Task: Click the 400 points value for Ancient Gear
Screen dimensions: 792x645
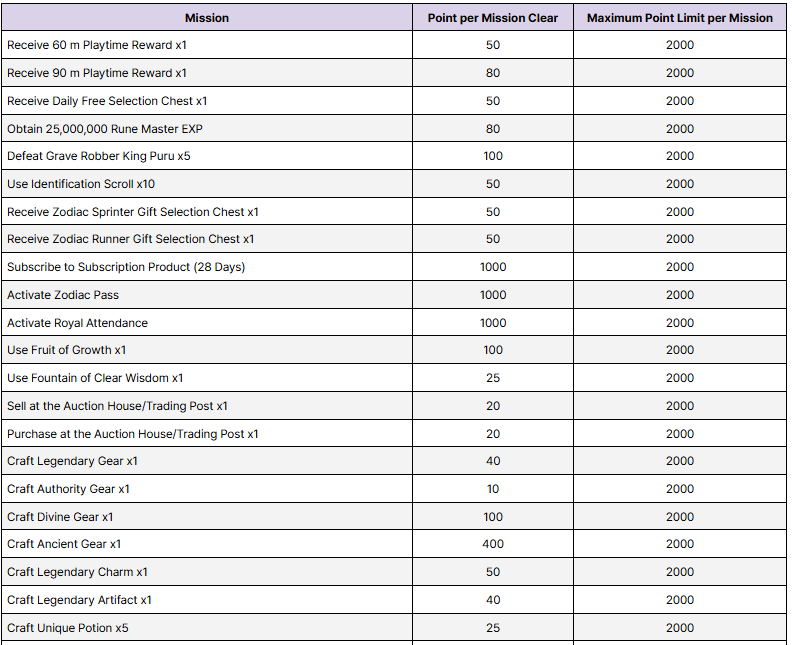Action: coord(492,544)
